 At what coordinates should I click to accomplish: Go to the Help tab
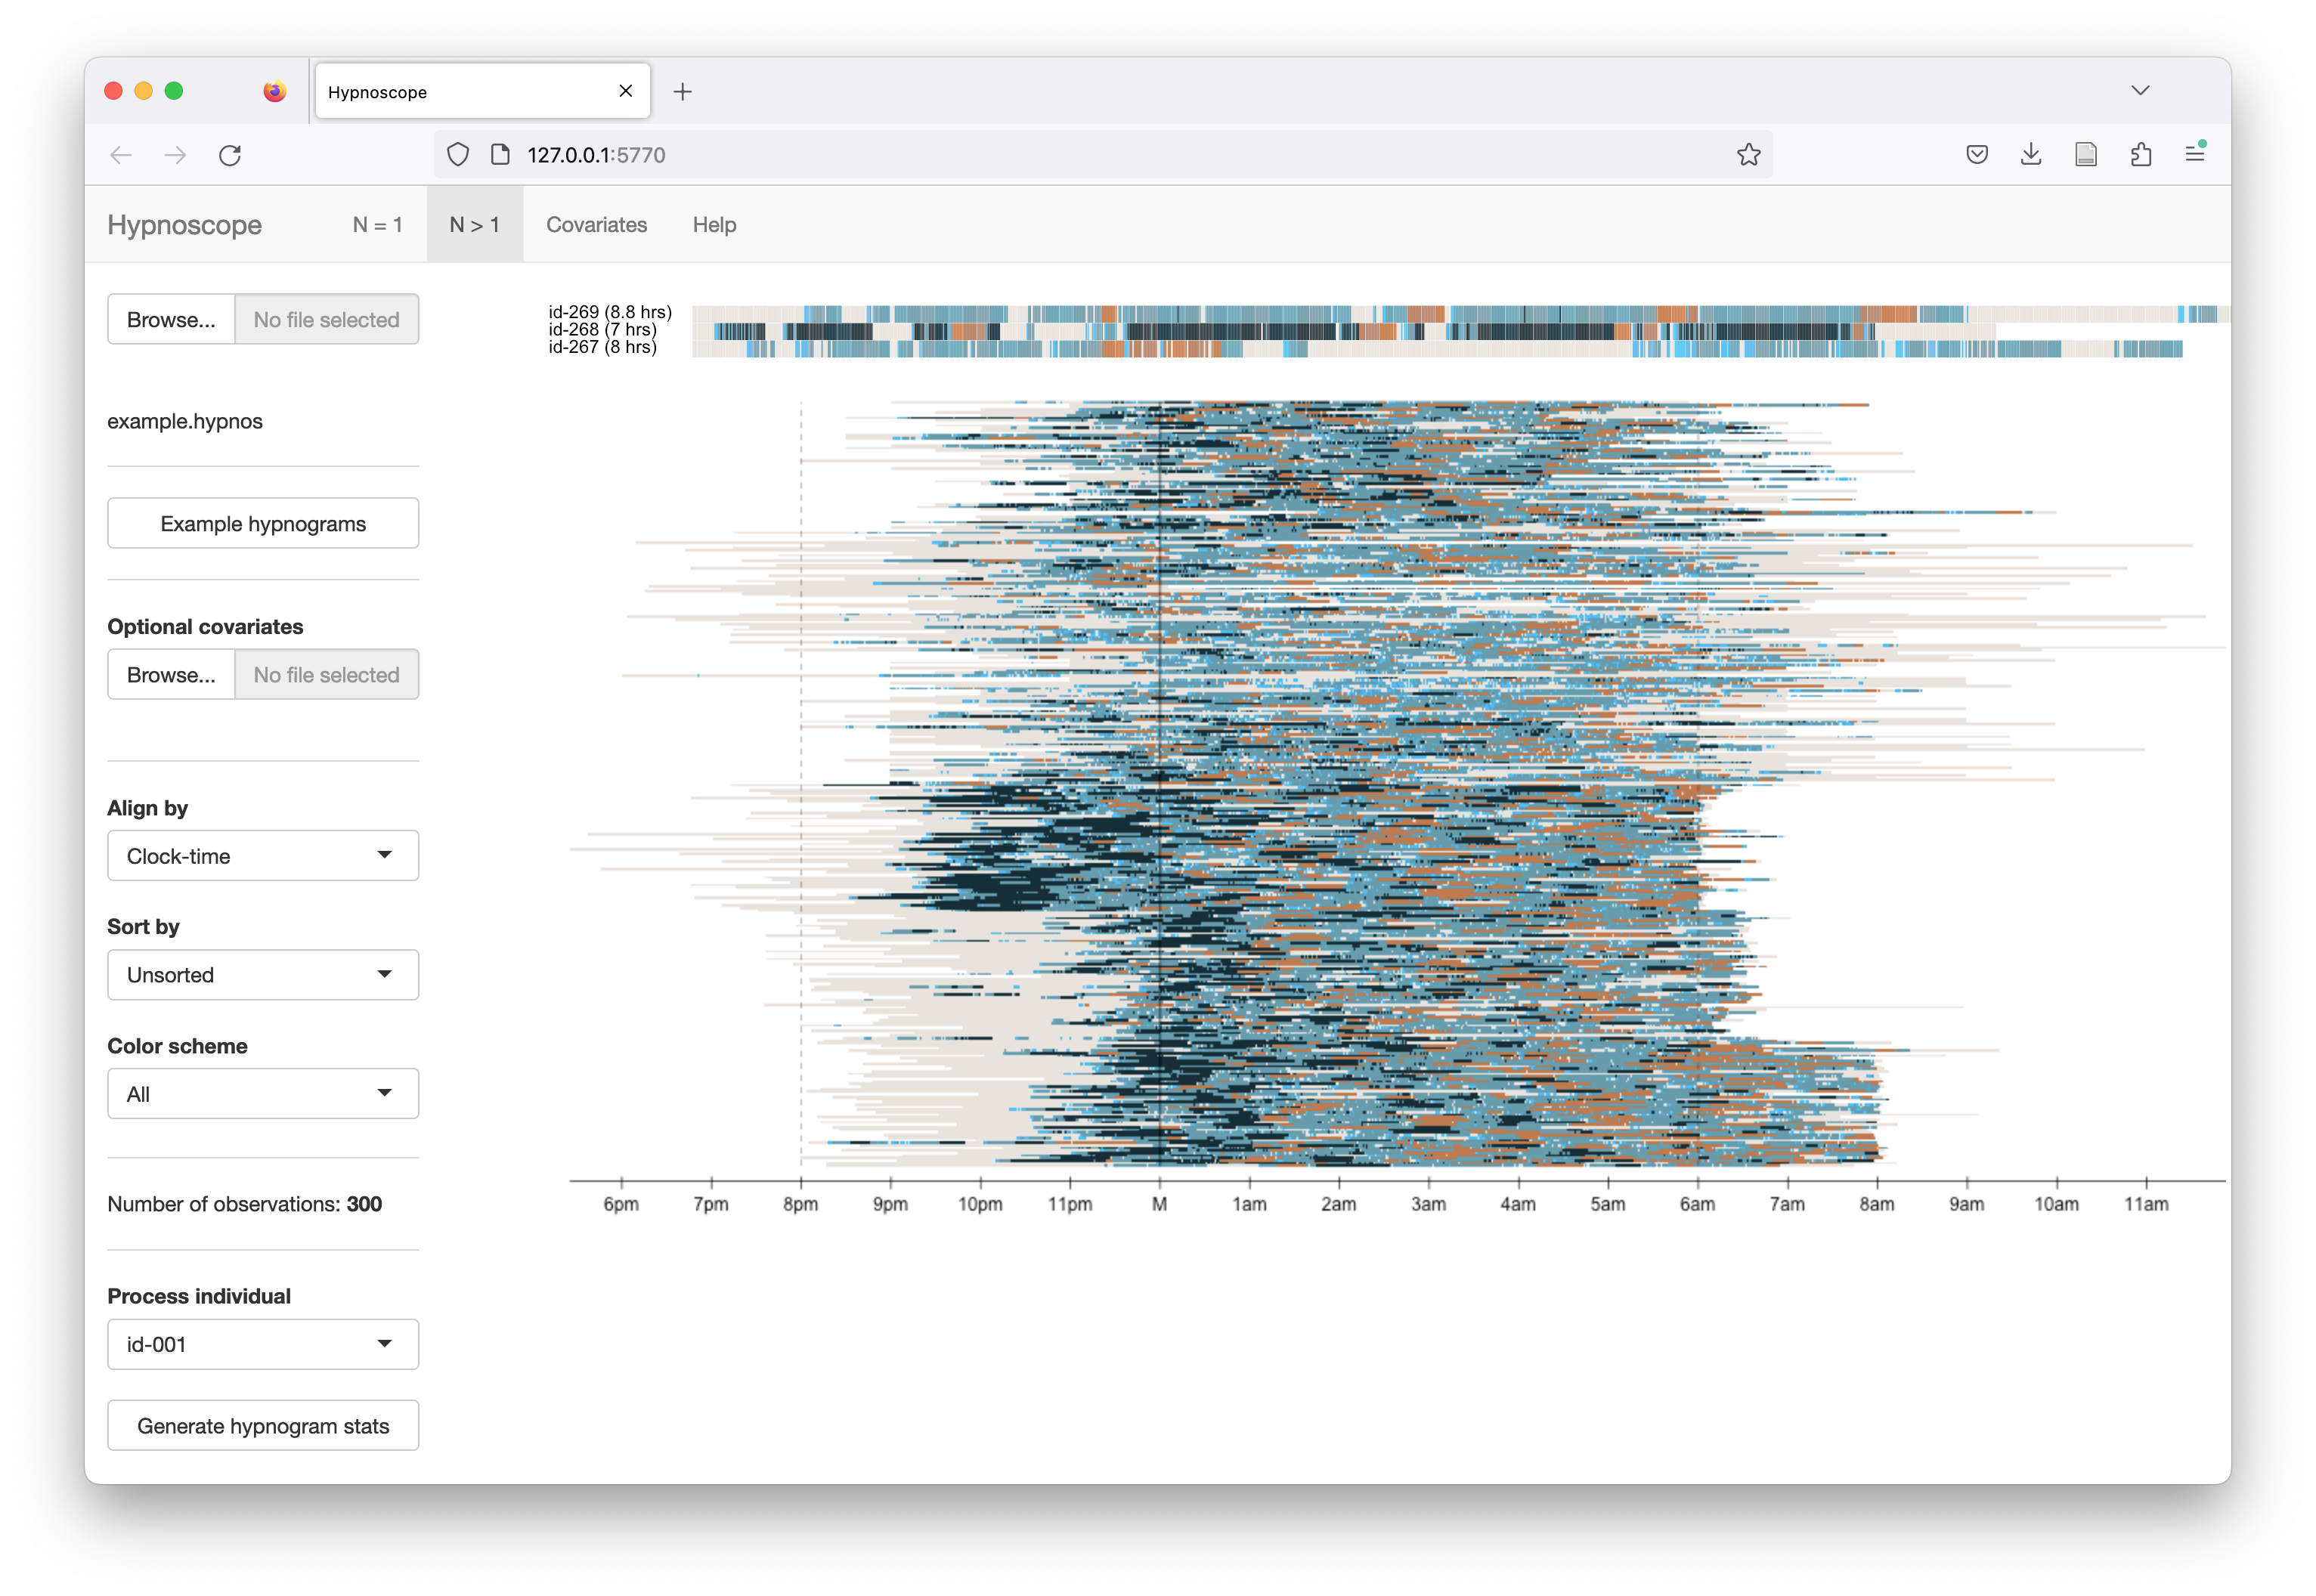(x=714, y=225)
